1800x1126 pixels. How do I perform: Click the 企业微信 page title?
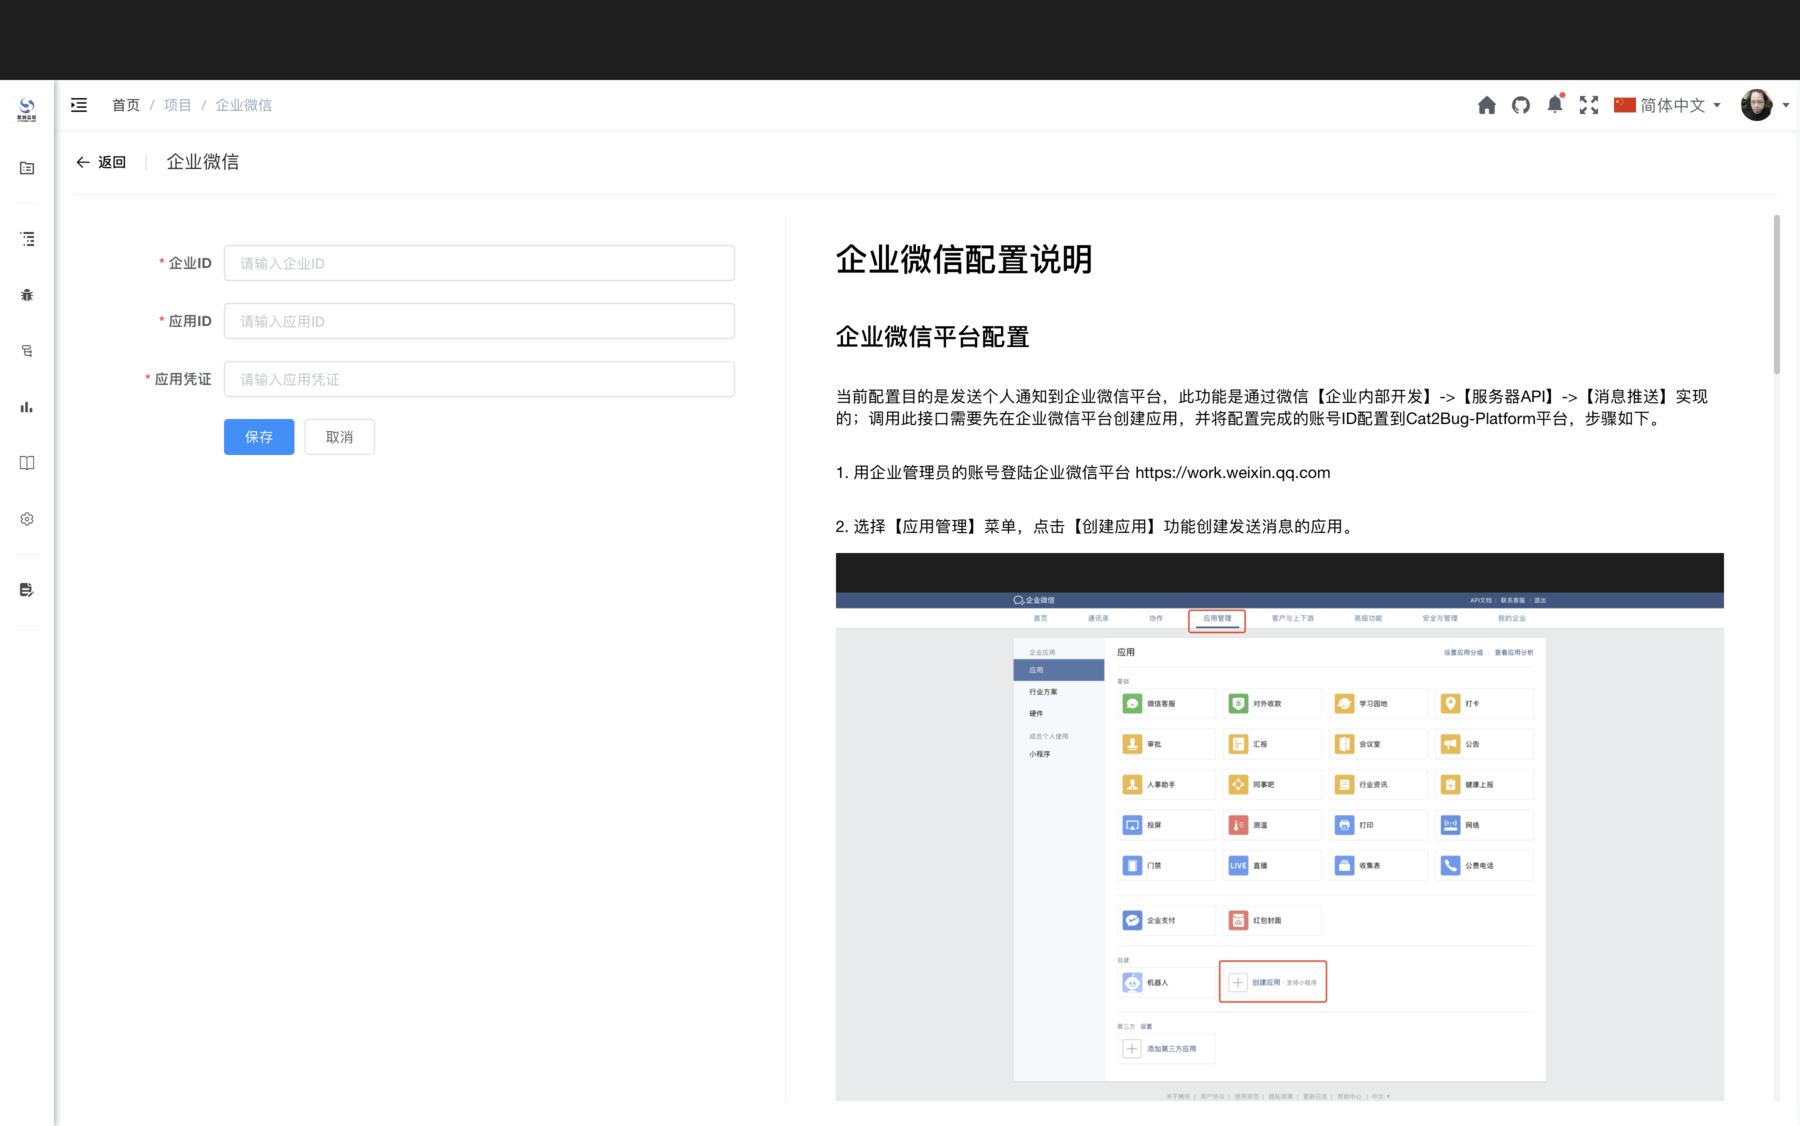[203, 162]
